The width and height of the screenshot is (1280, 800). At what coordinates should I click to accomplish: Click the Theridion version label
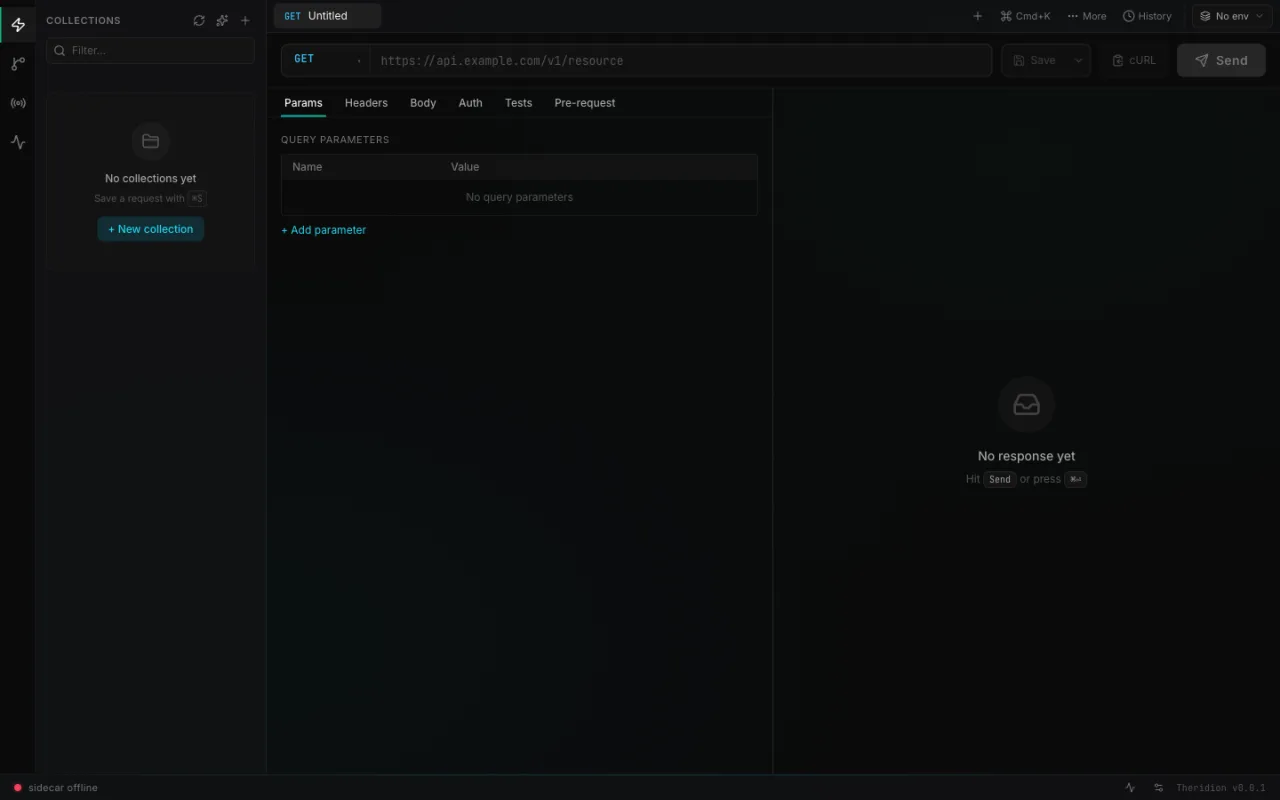coord(1221,788)
